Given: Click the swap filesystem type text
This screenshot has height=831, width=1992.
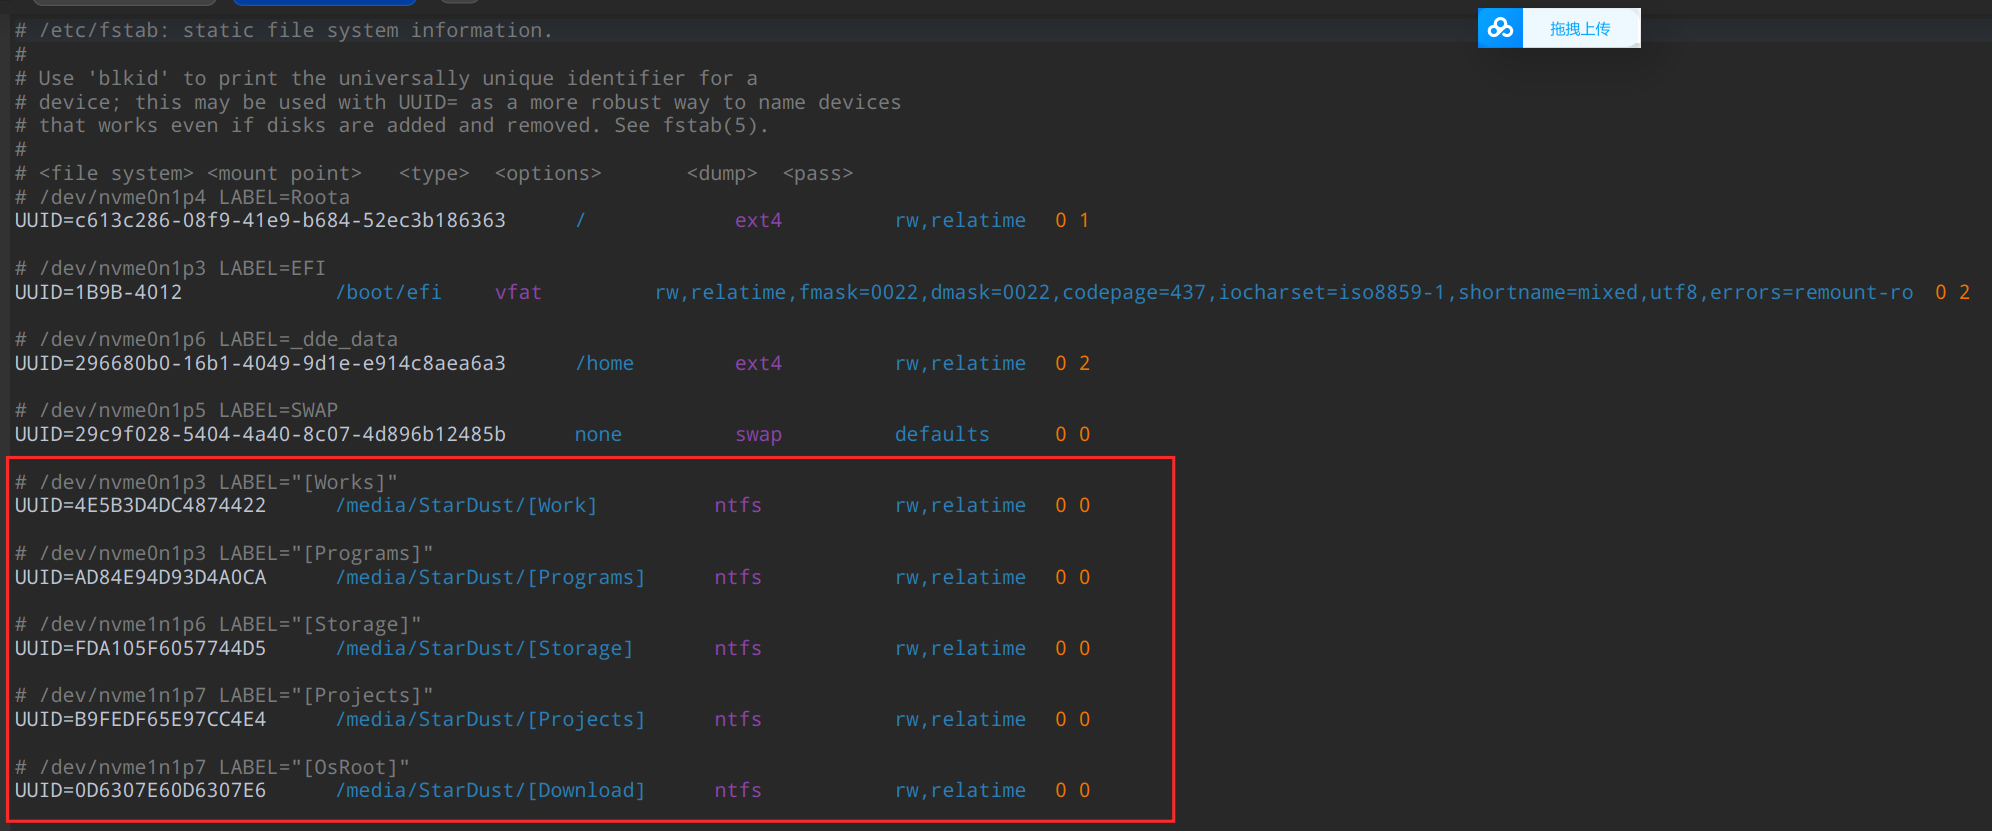Looking at the screenshot, I should tap(758, 434).
